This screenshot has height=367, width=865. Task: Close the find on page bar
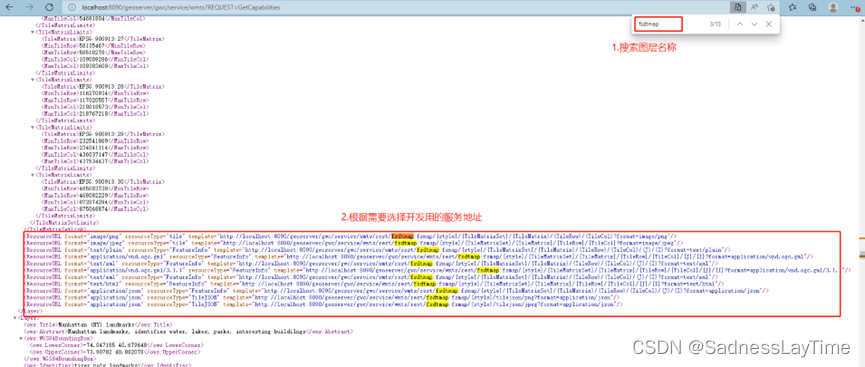click(x=768, y=24)
